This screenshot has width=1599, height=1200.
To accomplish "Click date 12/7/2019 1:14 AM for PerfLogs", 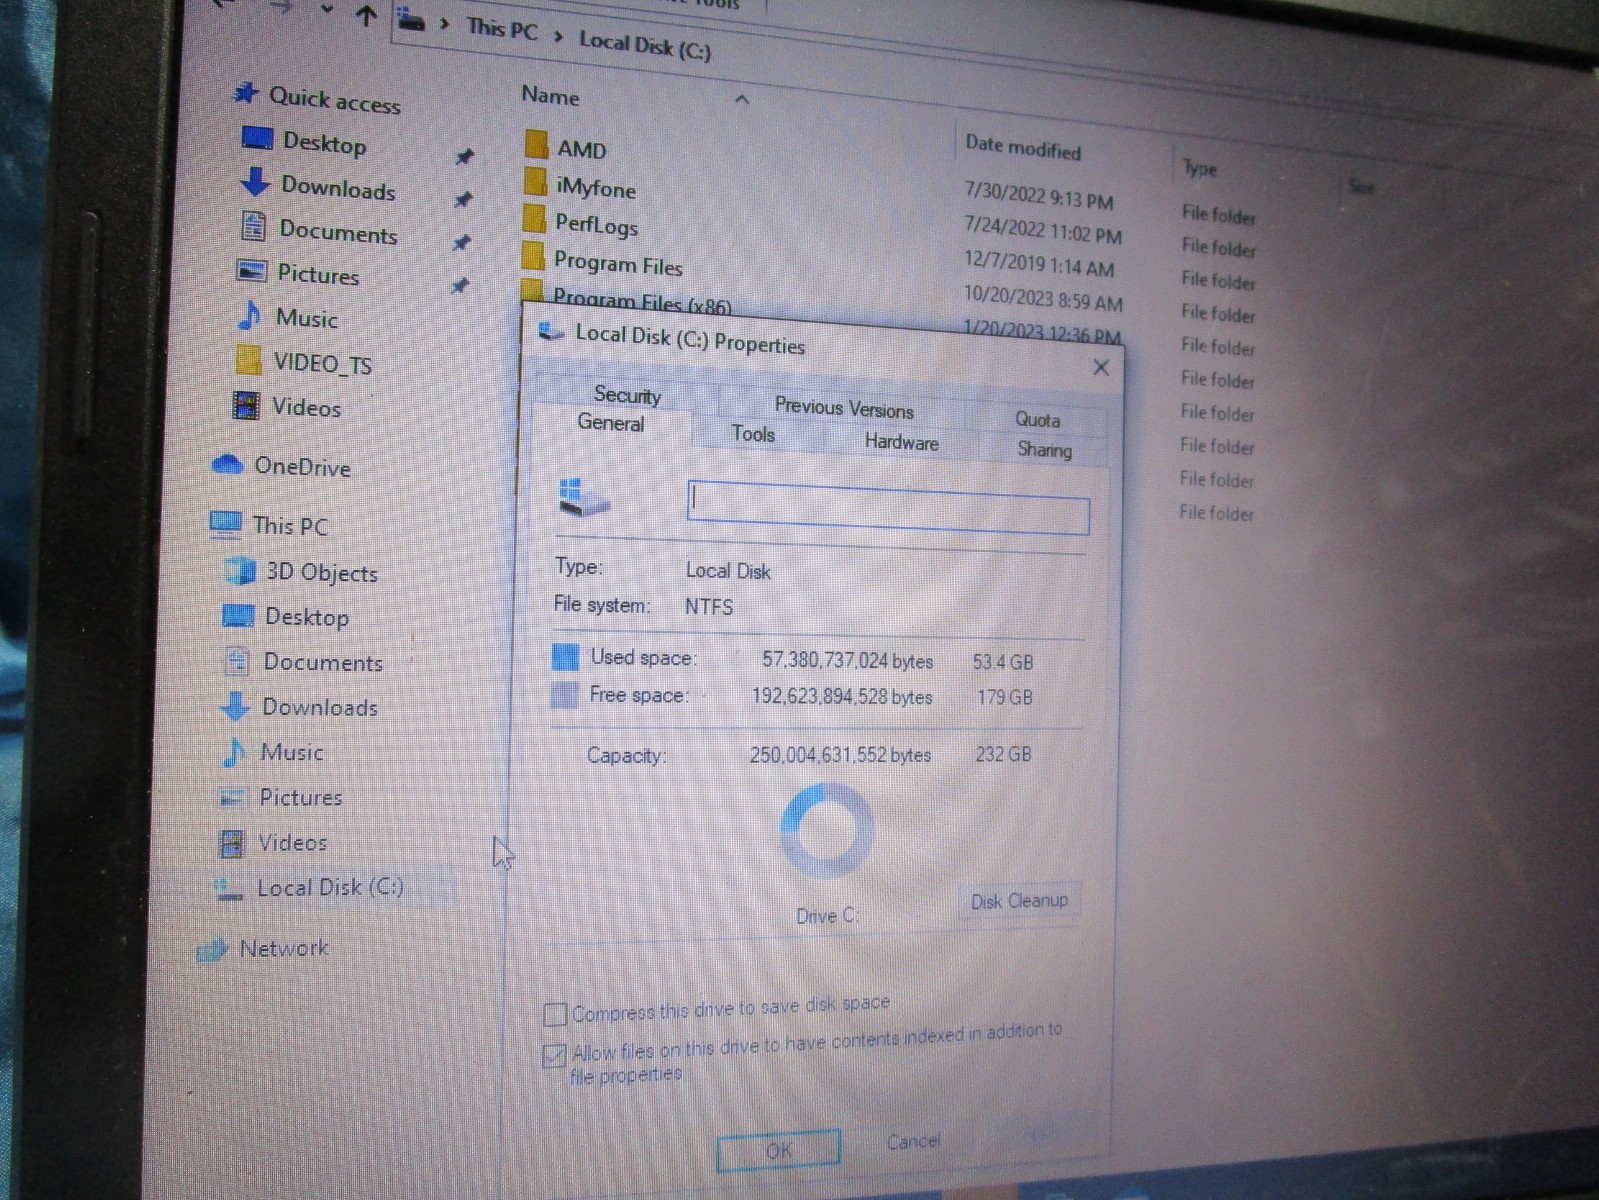I will coord(1038,264).
